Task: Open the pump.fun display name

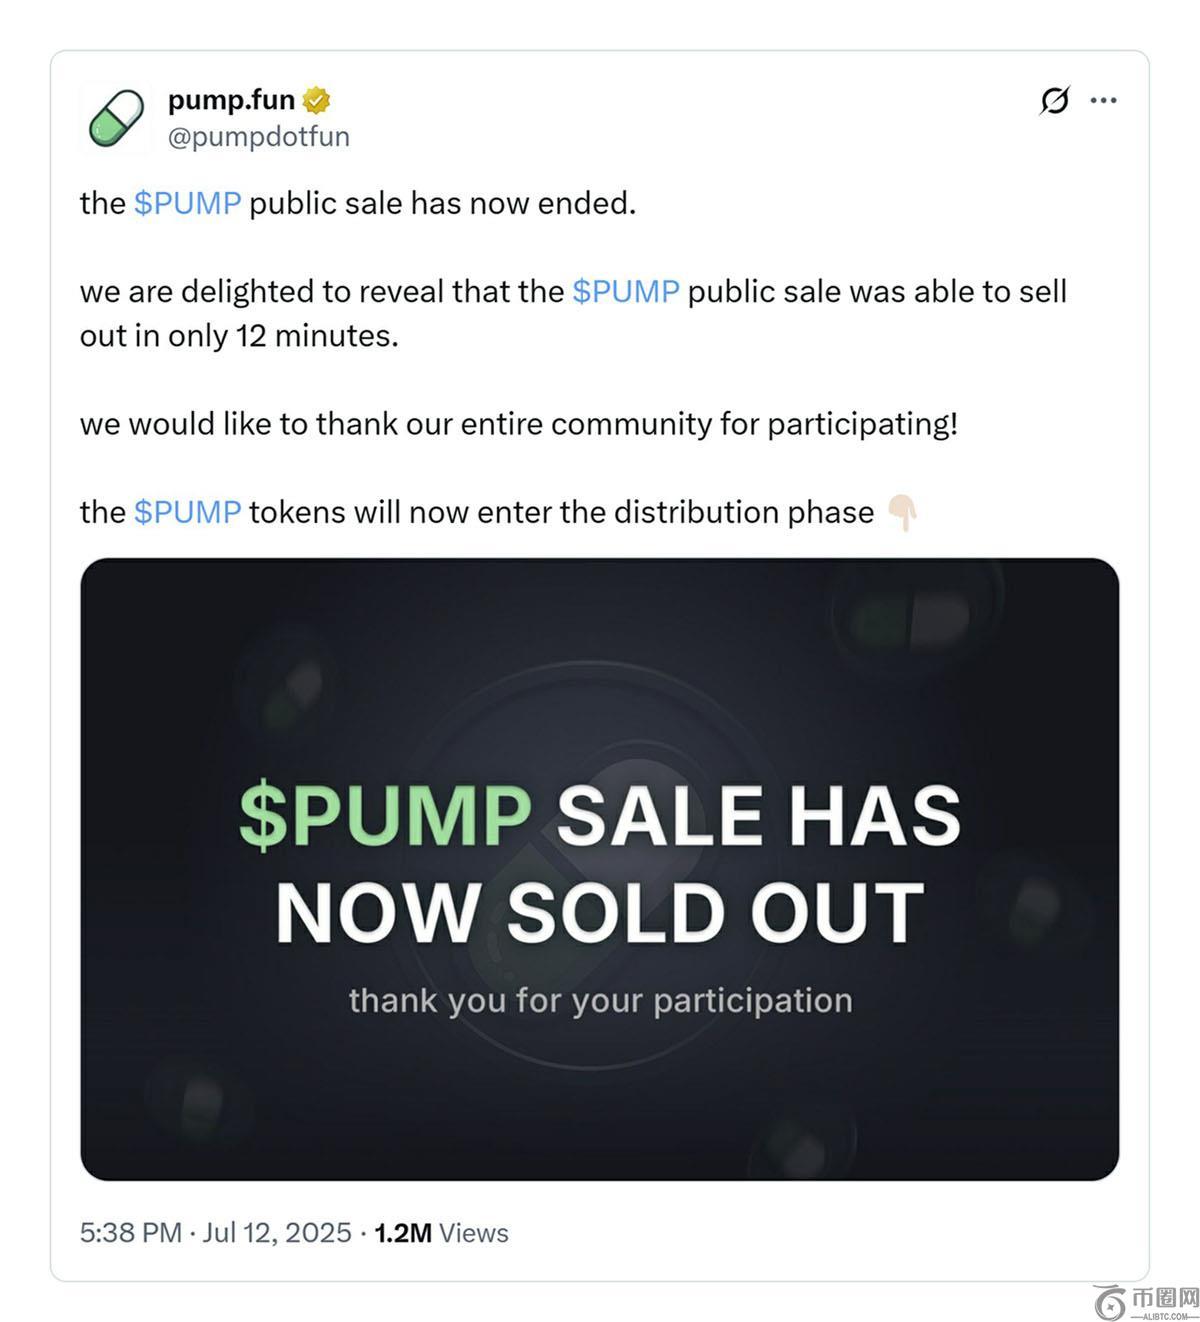Action: (x=231, y=100)
